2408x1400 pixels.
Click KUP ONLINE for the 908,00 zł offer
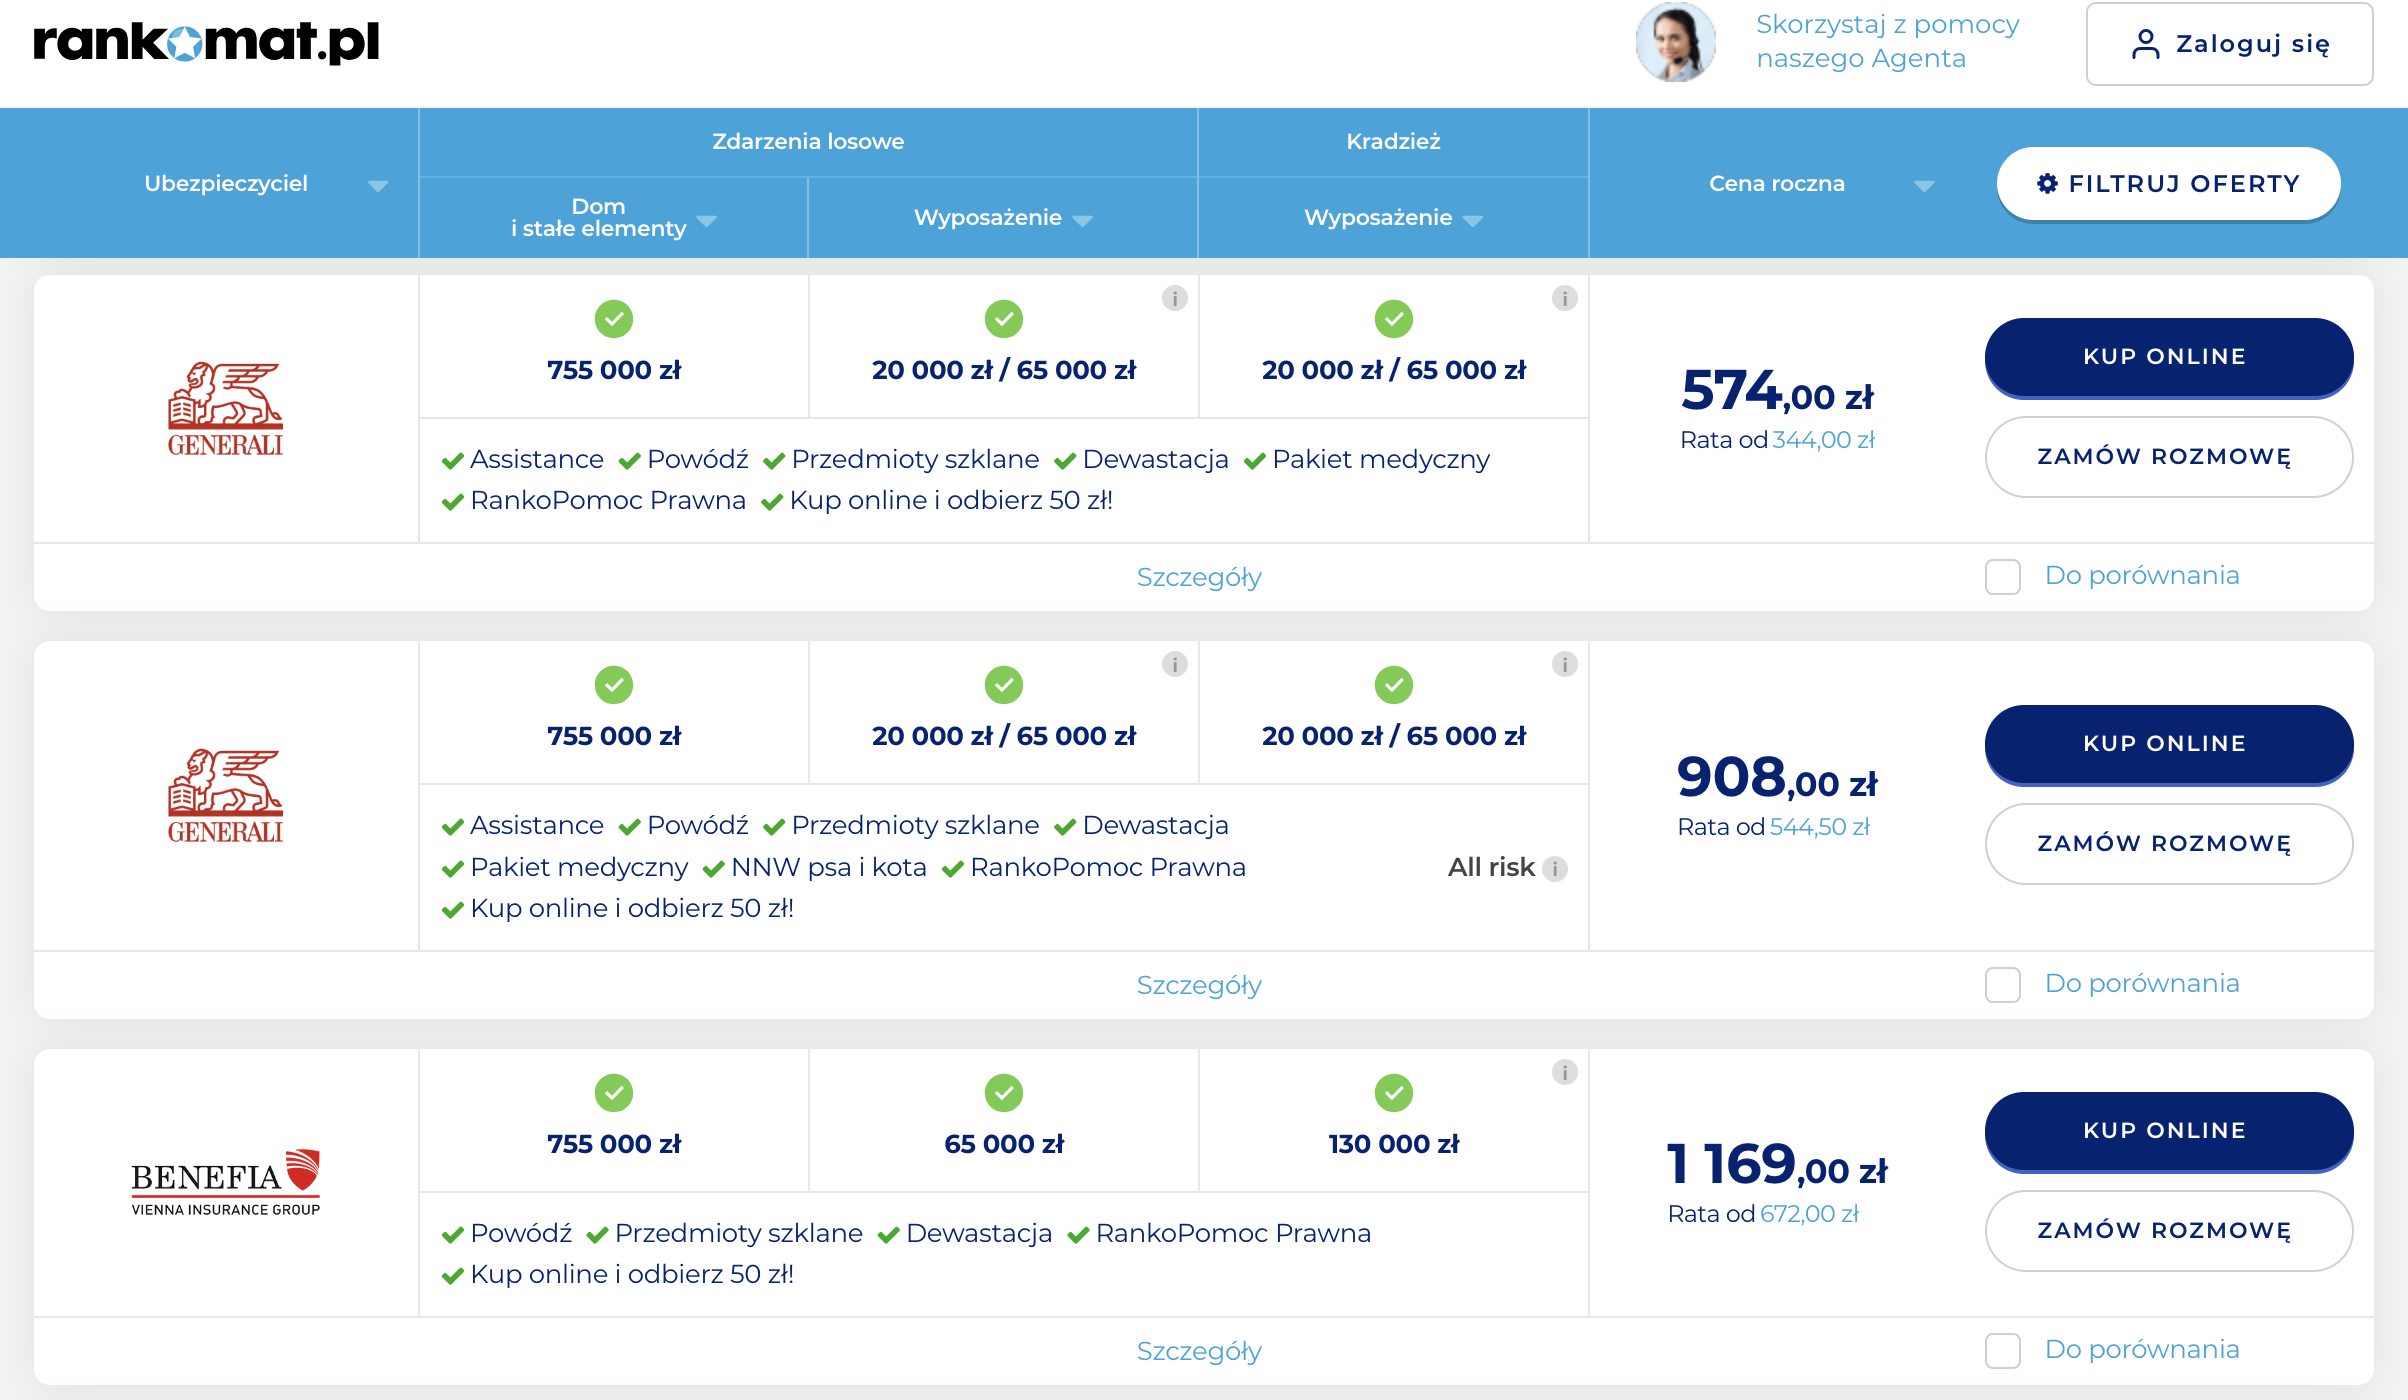2168,744
